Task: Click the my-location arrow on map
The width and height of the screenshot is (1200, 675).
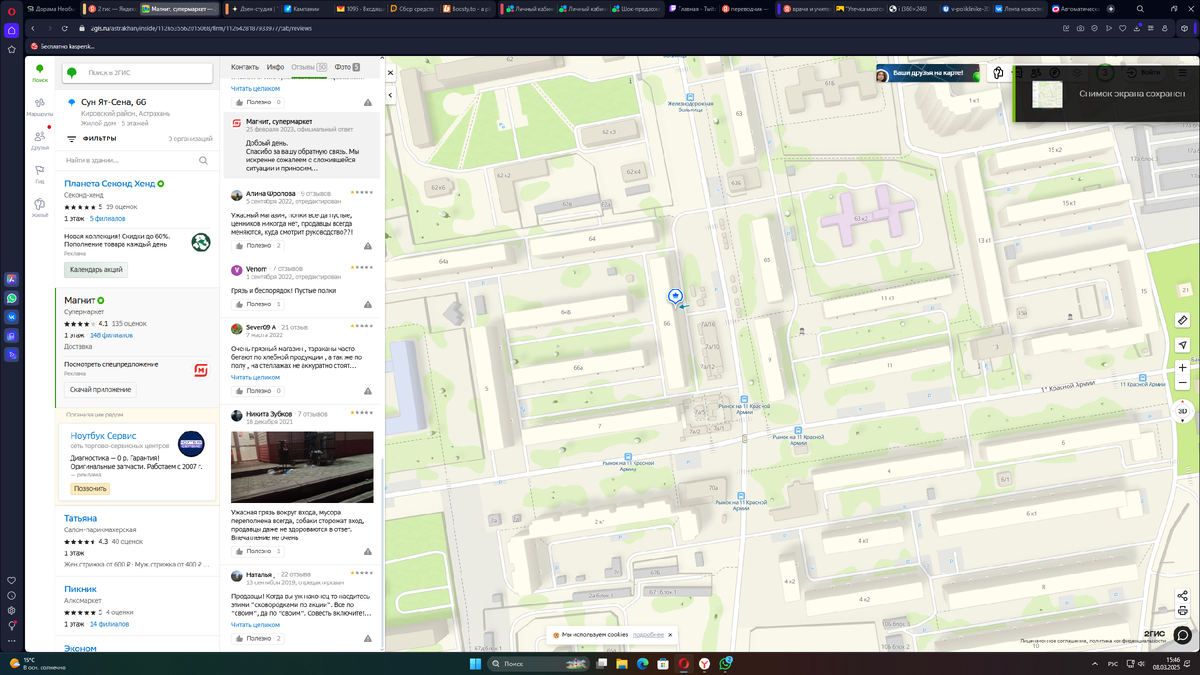Action: pos(1182,345)
